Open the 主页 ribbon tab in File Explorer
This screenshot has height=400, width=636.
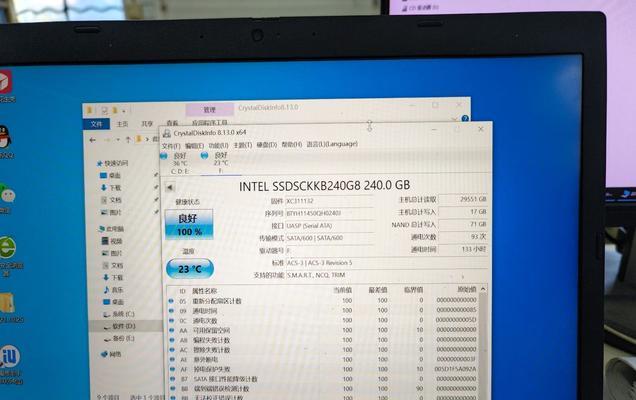[122, 124]
